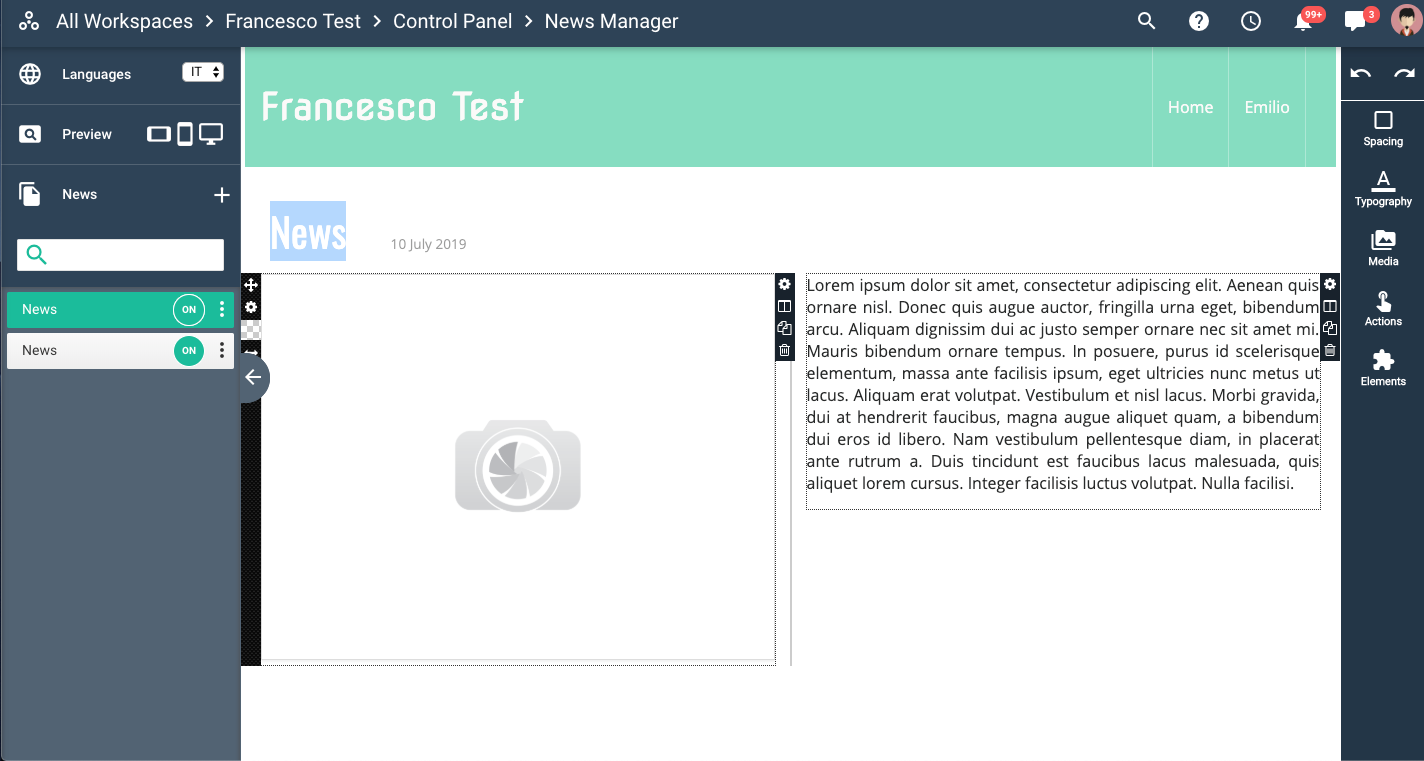Delete the Lorem ipsum text block

tap(1330, 350)
